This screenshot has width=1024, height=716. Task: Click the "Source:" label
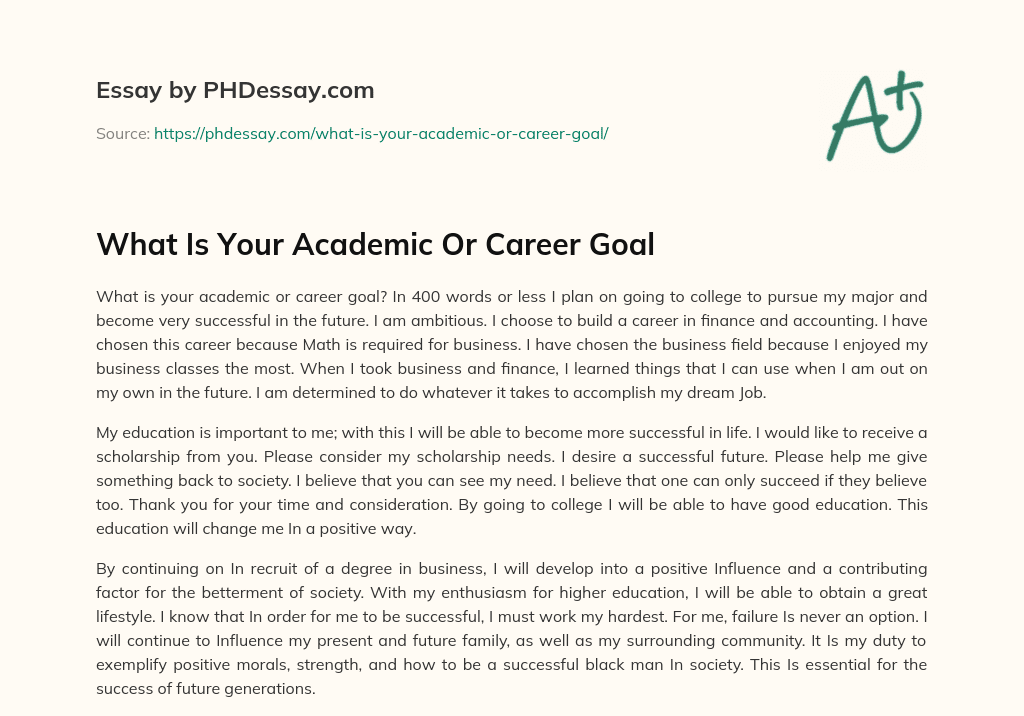click(123, 133)
